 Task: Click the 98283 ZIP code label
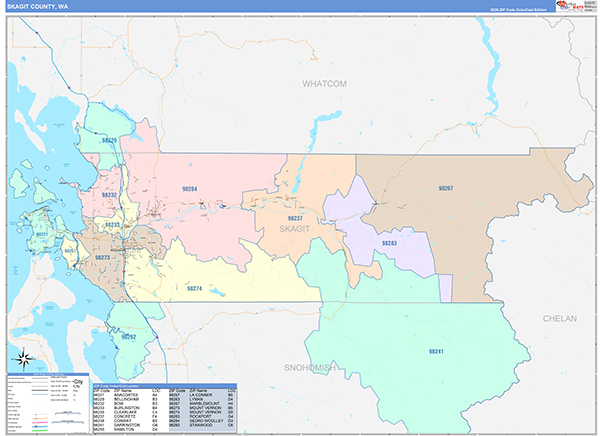pyautogui.click(x=389, y=243)
